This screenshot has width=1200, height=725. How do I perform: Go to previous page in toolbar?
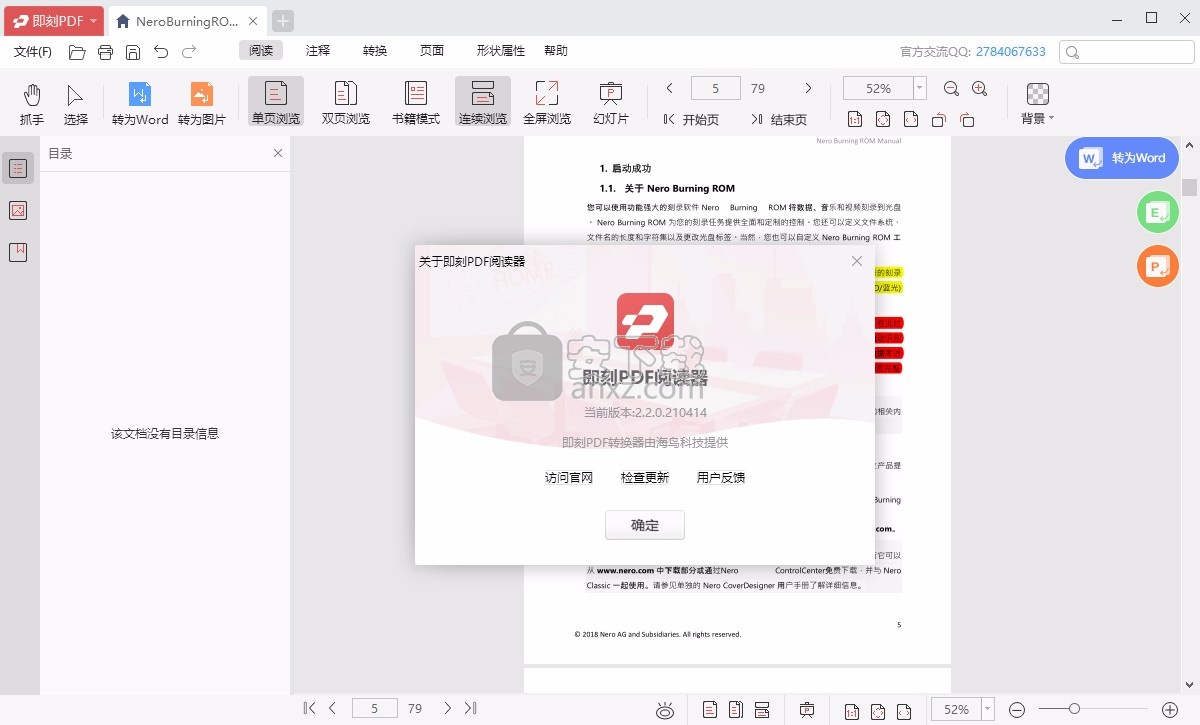pyautogui.click(x=669, y=89)
